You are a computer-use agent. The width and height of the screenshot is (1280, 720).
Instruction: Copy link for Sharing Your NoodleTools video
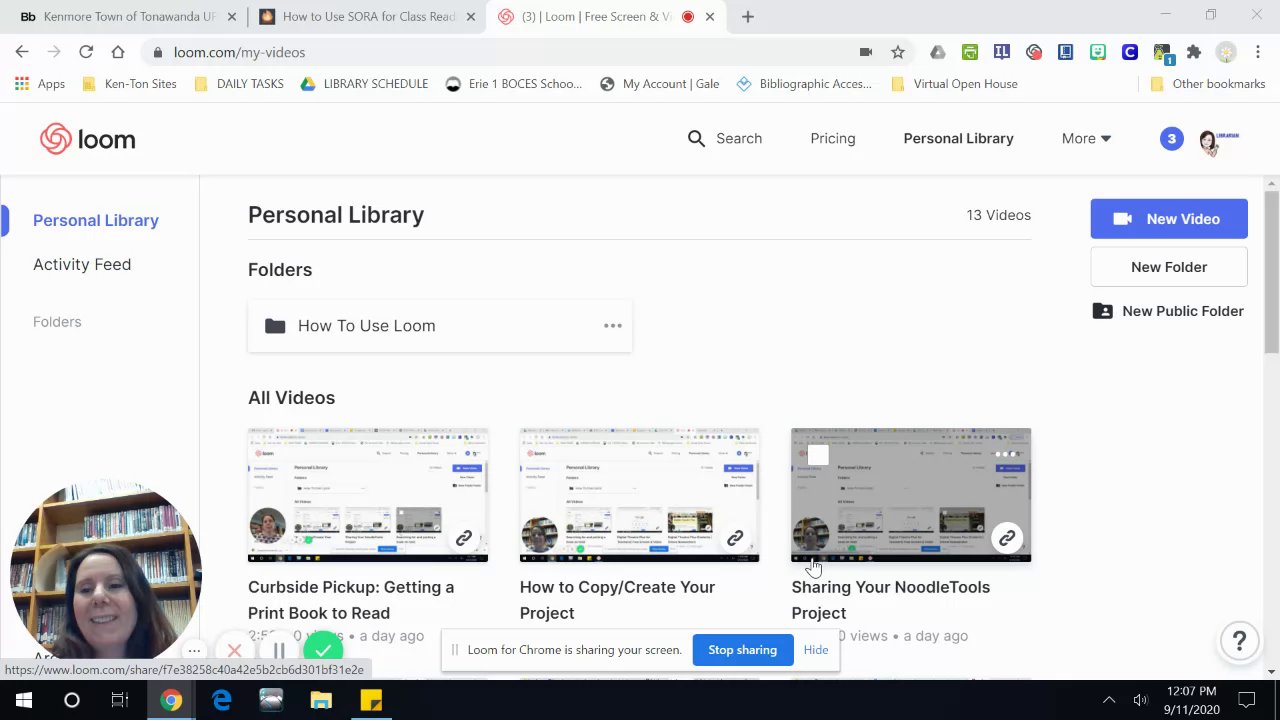(x=1007, y=538)
